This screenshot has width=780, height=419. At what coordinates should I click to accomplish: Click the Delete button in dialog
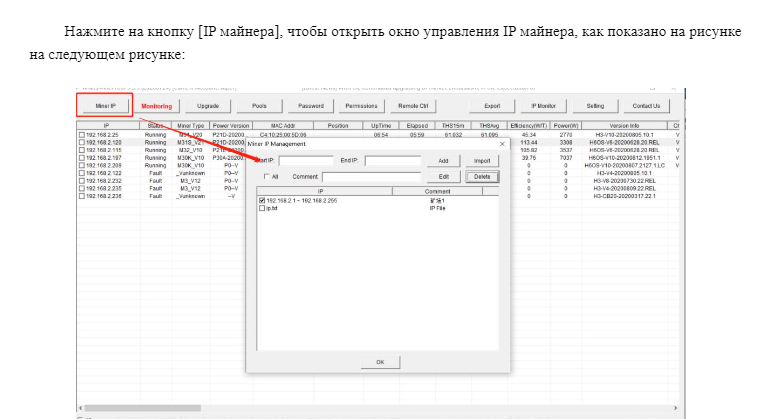482,177
